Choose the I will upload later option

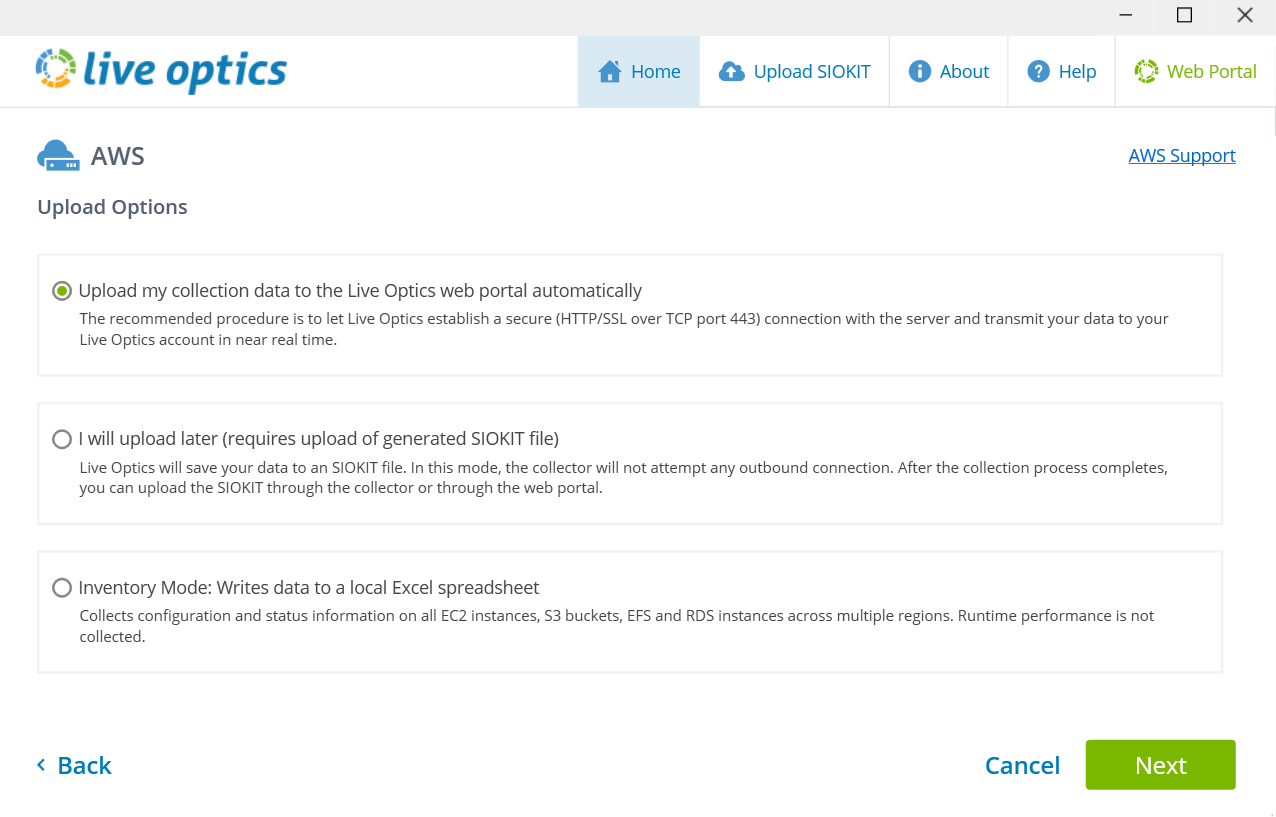point(61,439)
